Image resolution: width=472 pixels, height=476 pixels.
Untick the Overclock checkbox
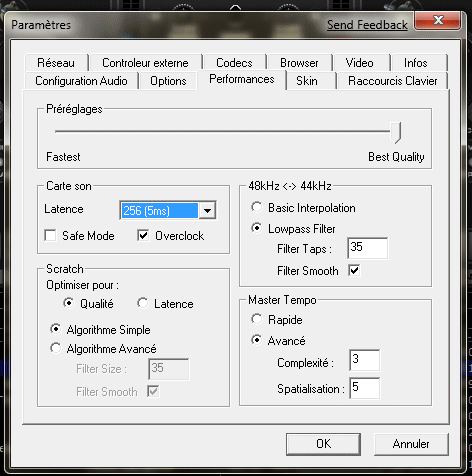[143, 235]
